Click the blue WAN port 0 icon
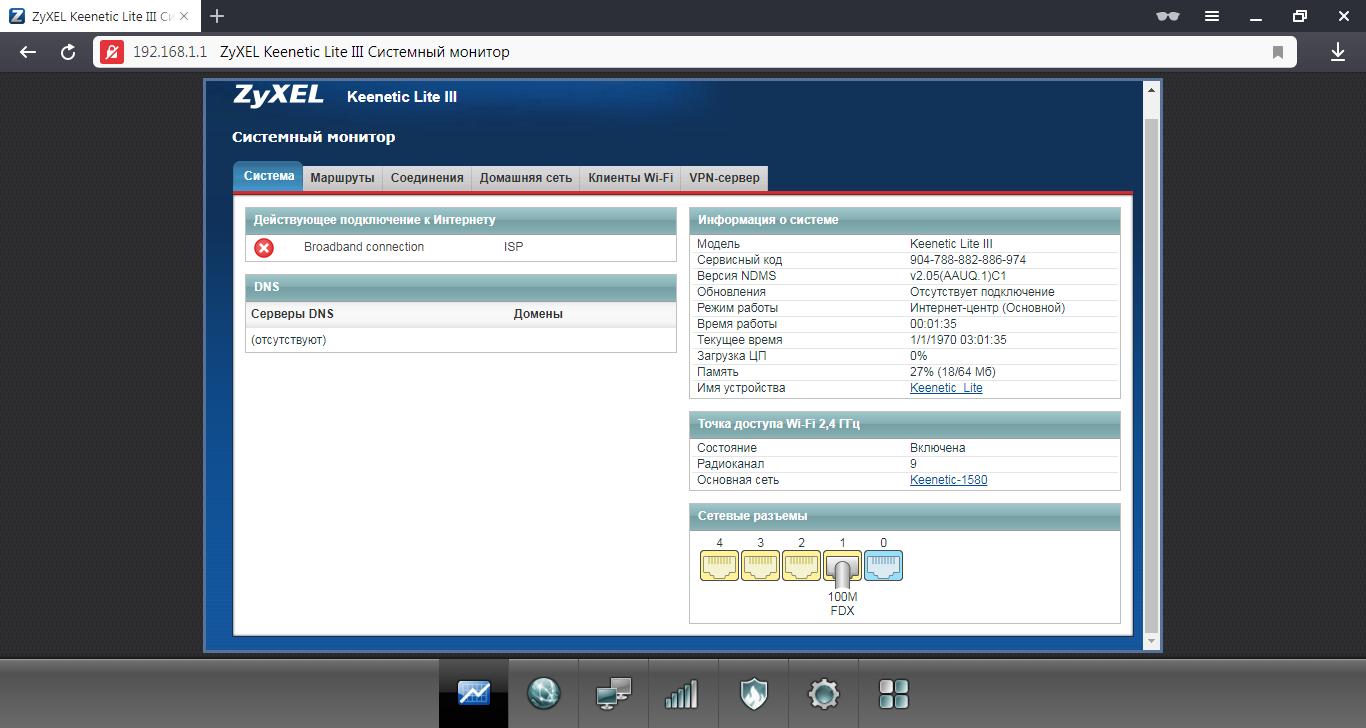The width and height of the screenshot is (1366, 728). [x=883, y=566]
